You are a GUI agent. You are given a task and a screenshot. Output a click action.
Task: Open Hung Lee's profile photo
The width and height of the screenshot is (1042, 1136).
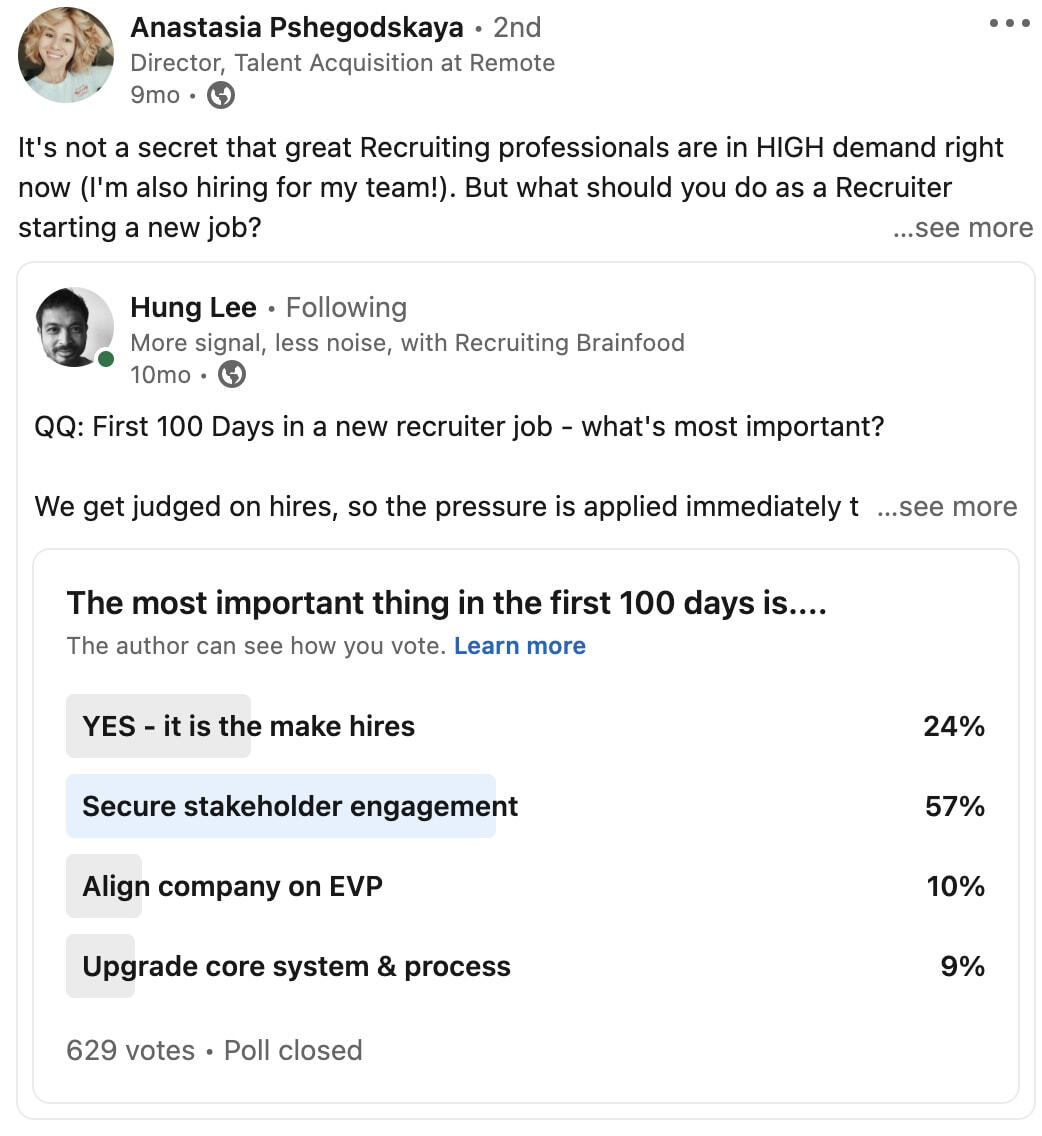[x=75, y=326]
